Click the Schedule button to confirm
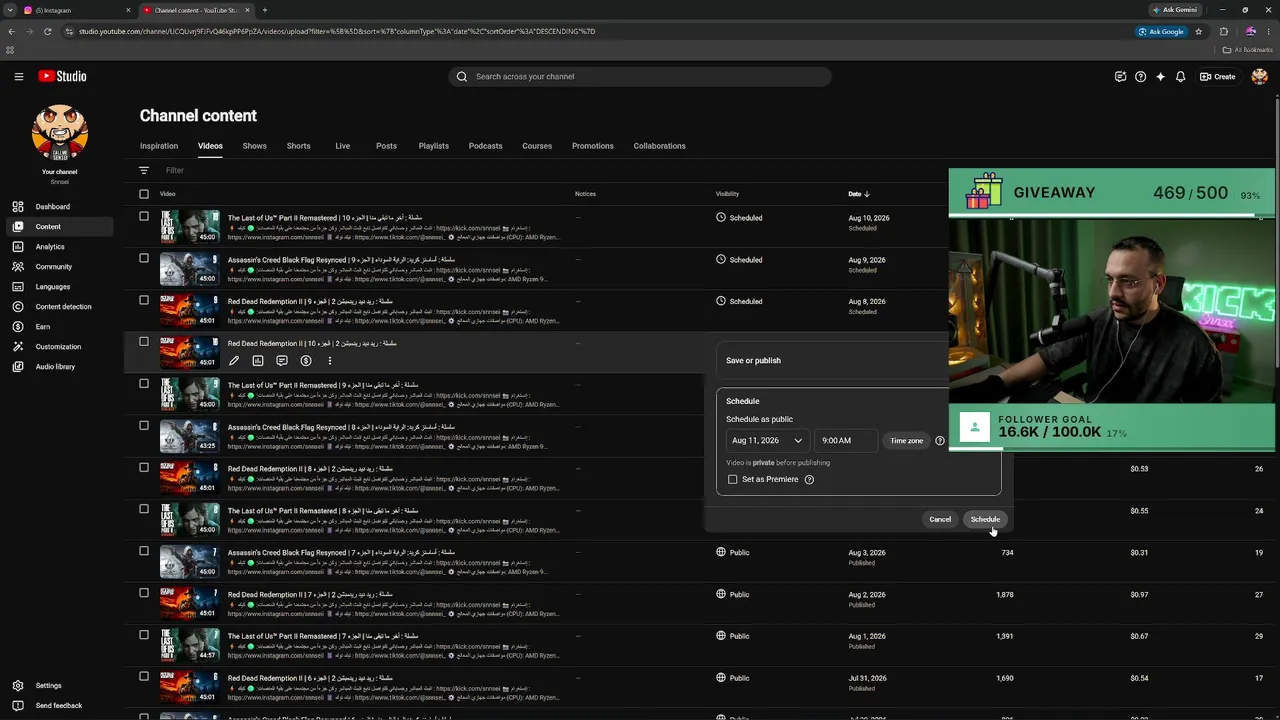This screenshot has width=1280, height=720. coord(985,520)
